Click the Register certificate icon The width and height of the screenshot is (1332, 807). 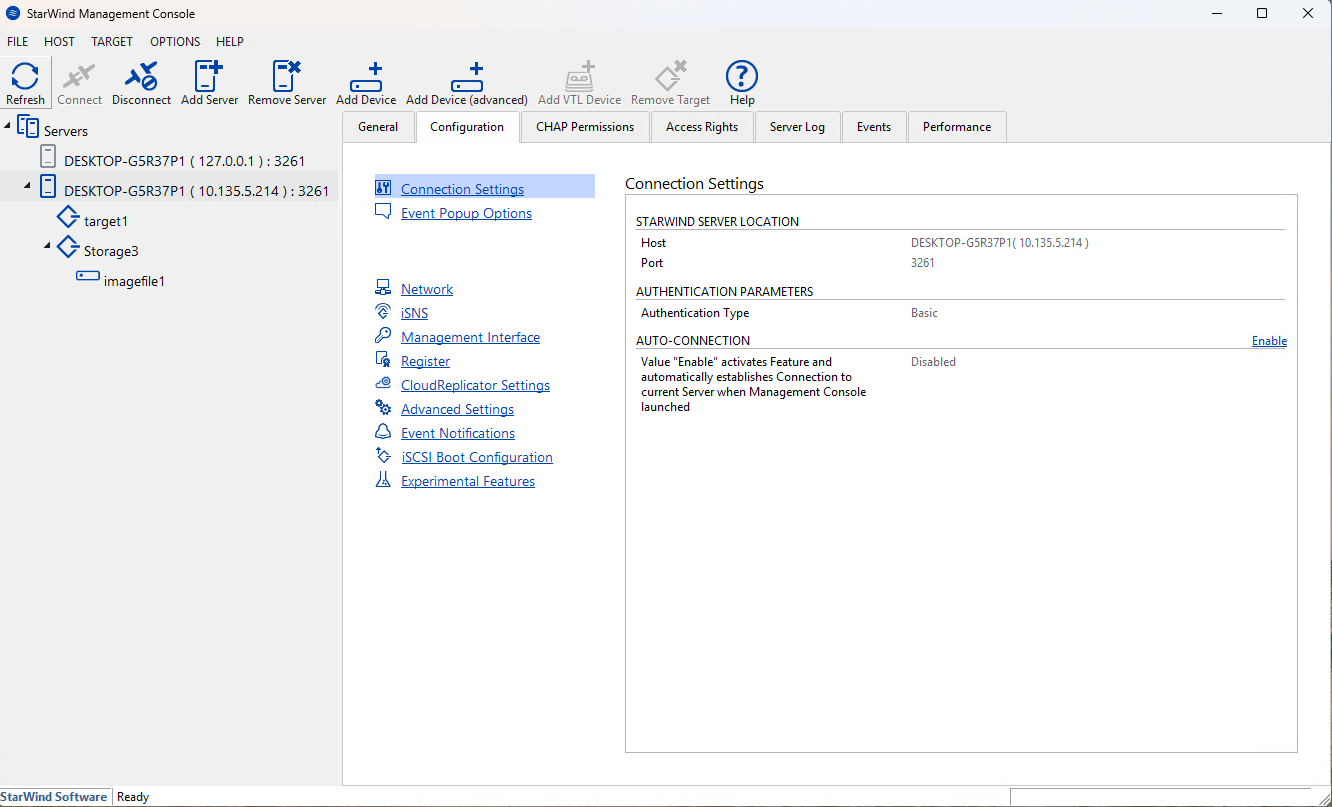(x=383, y=360)
